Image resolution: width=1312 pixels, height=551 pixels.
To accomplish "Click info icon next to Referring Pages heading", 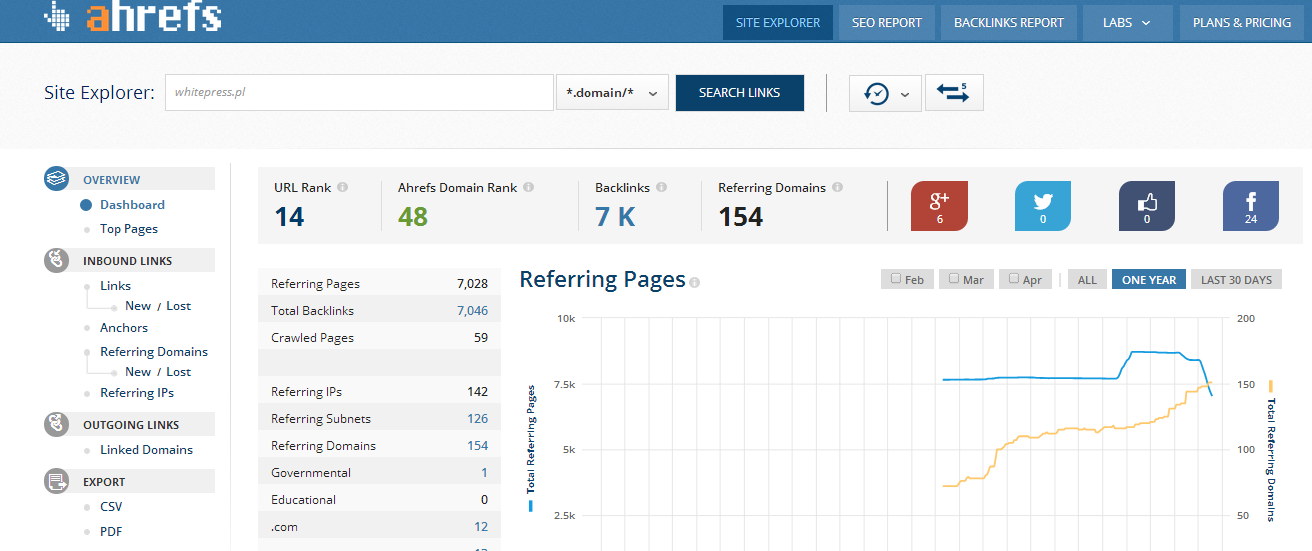I will pos(695,282).
